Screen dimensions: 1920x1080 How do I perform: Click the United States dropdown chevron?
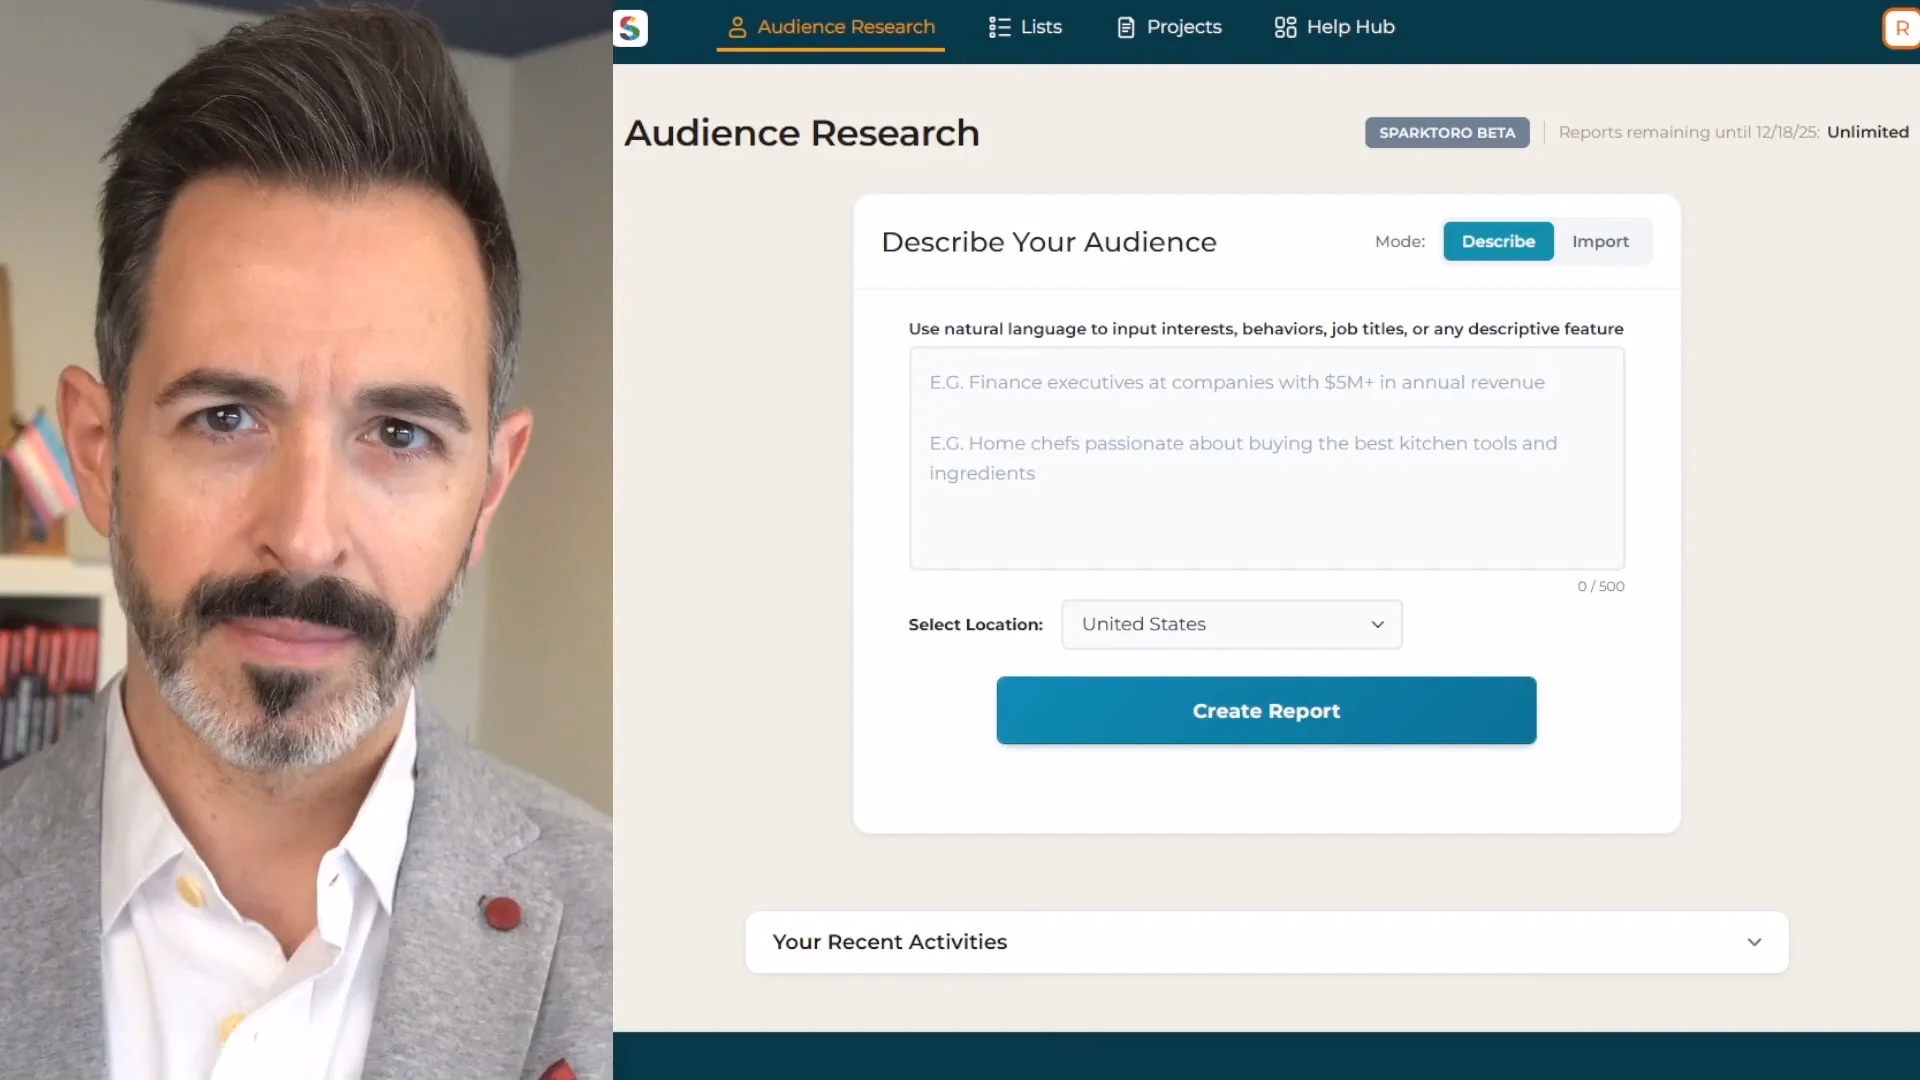1377,624
